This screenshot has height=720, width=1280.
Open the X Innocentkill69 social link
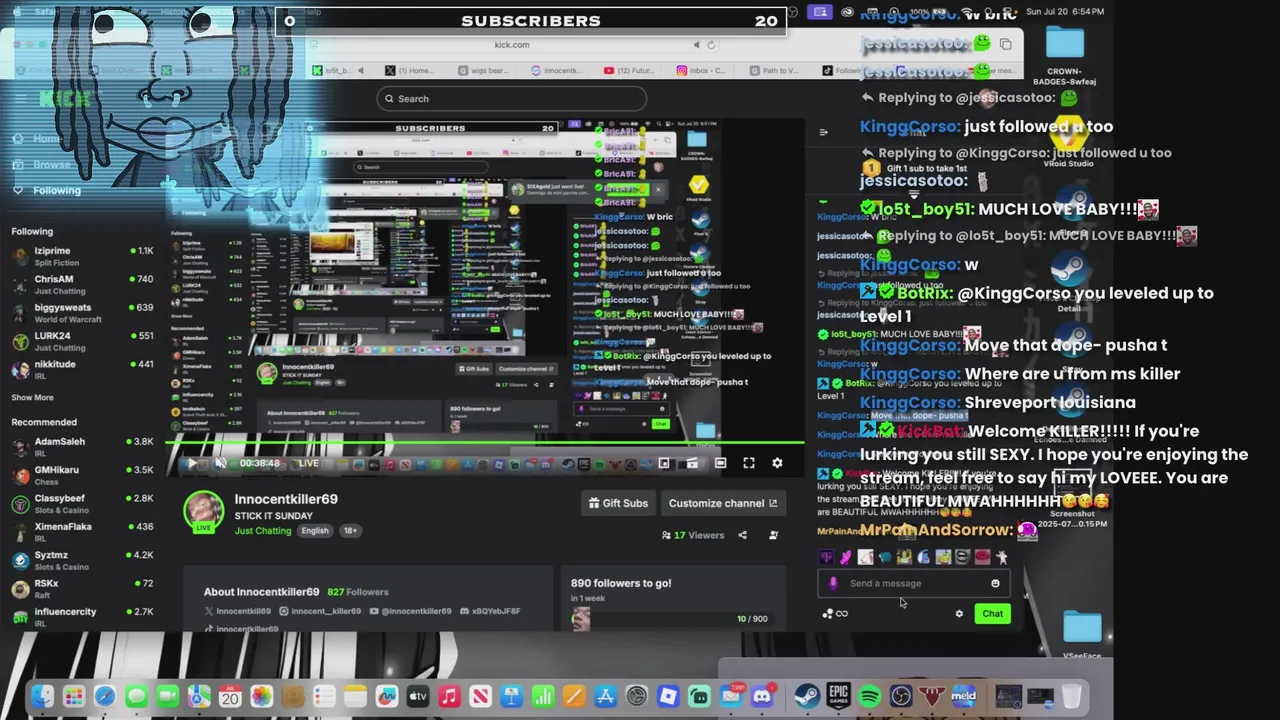pos(237,611)
